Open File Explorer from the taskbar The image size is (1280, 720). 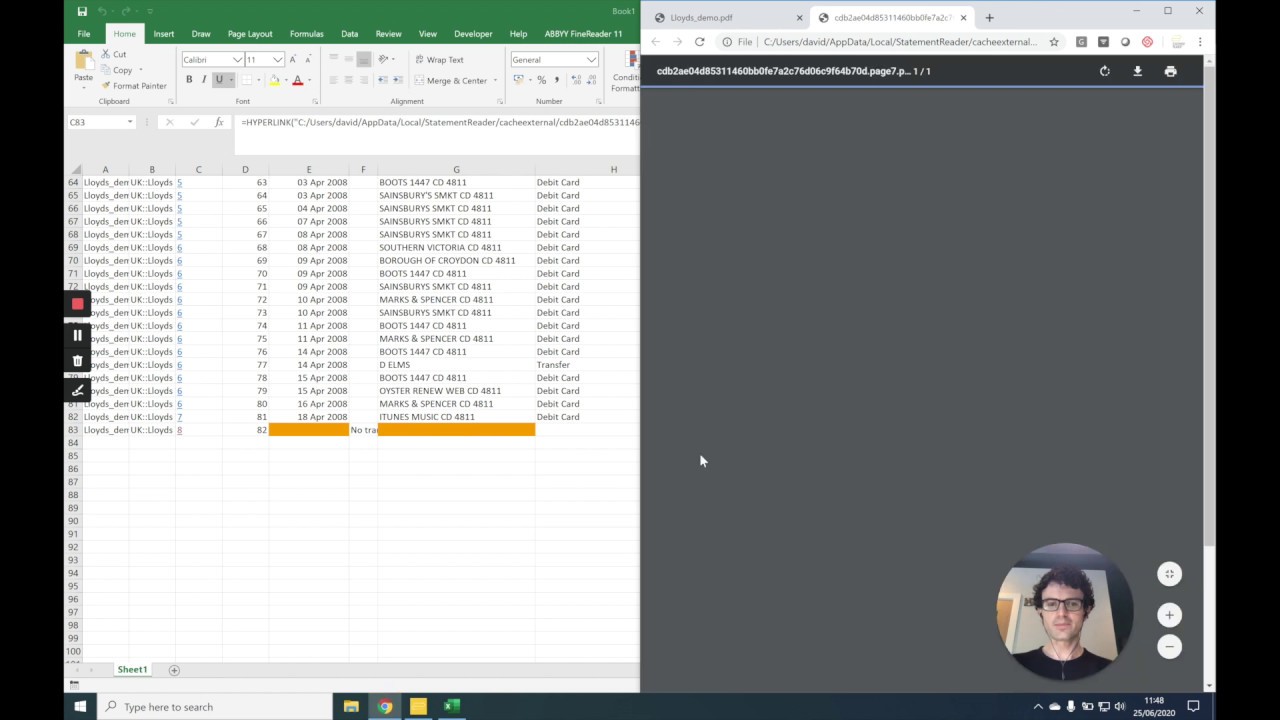click(351, 707)
